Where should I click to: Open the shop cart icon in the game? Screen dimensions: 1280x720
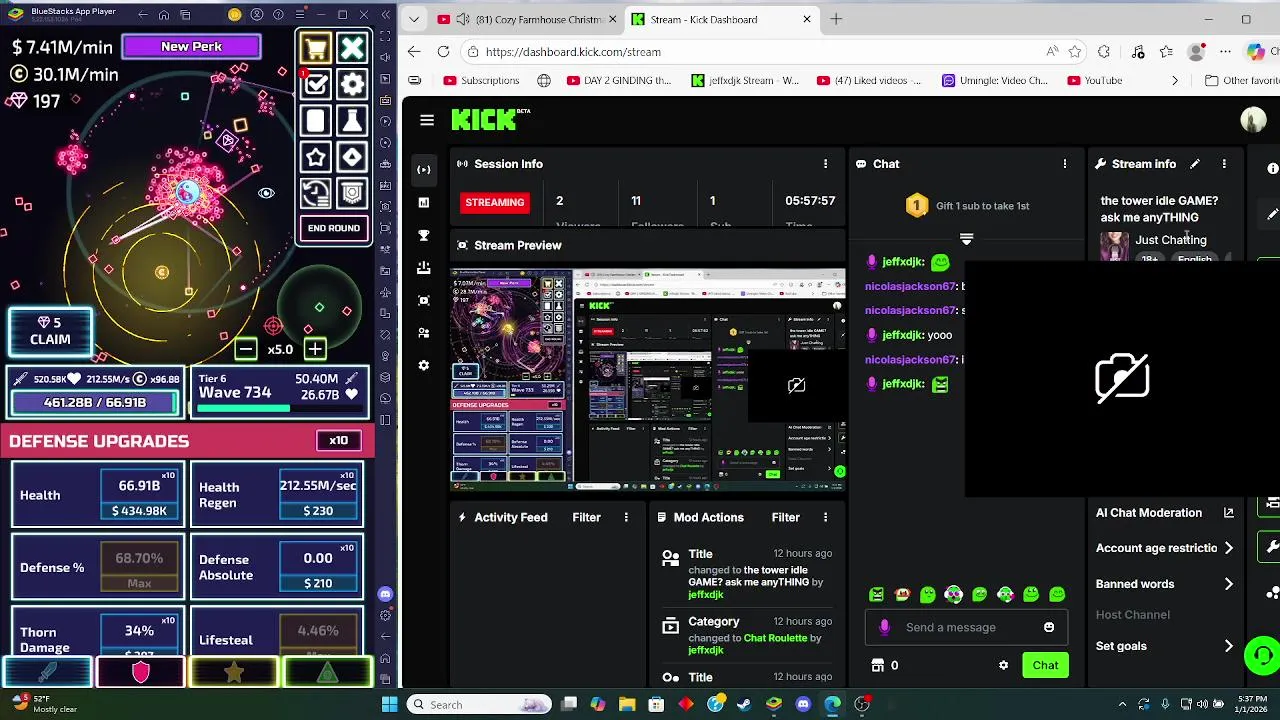[316, 49]
